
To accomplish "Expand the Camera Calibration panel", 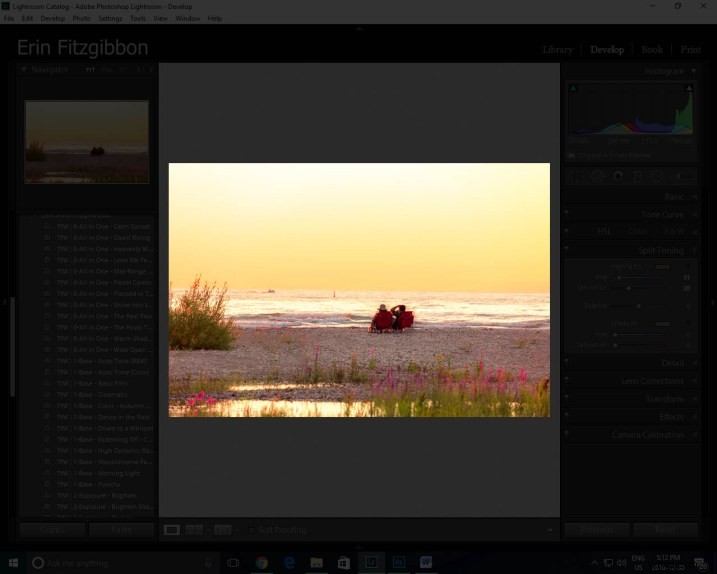I will 647,435.
